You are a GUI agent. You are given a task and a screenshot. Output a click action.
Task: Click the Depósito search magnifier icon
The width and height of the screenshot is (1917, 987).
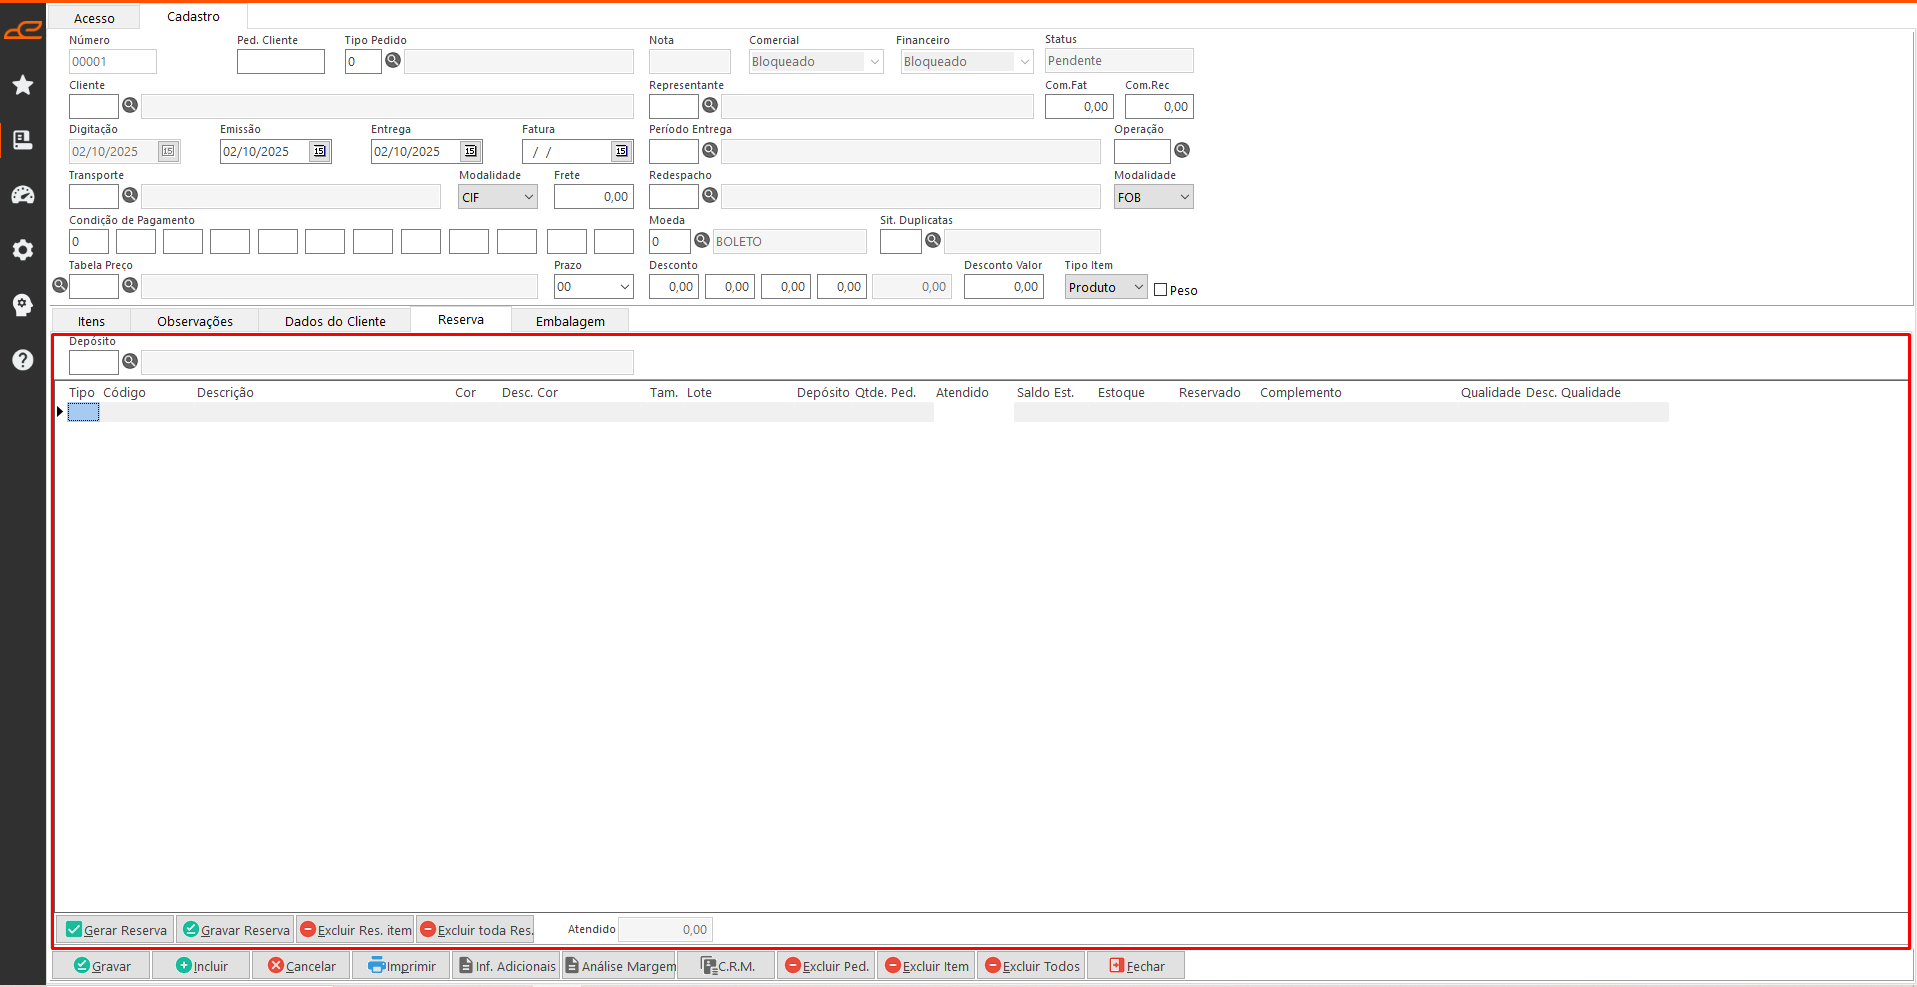click(130, 362)
